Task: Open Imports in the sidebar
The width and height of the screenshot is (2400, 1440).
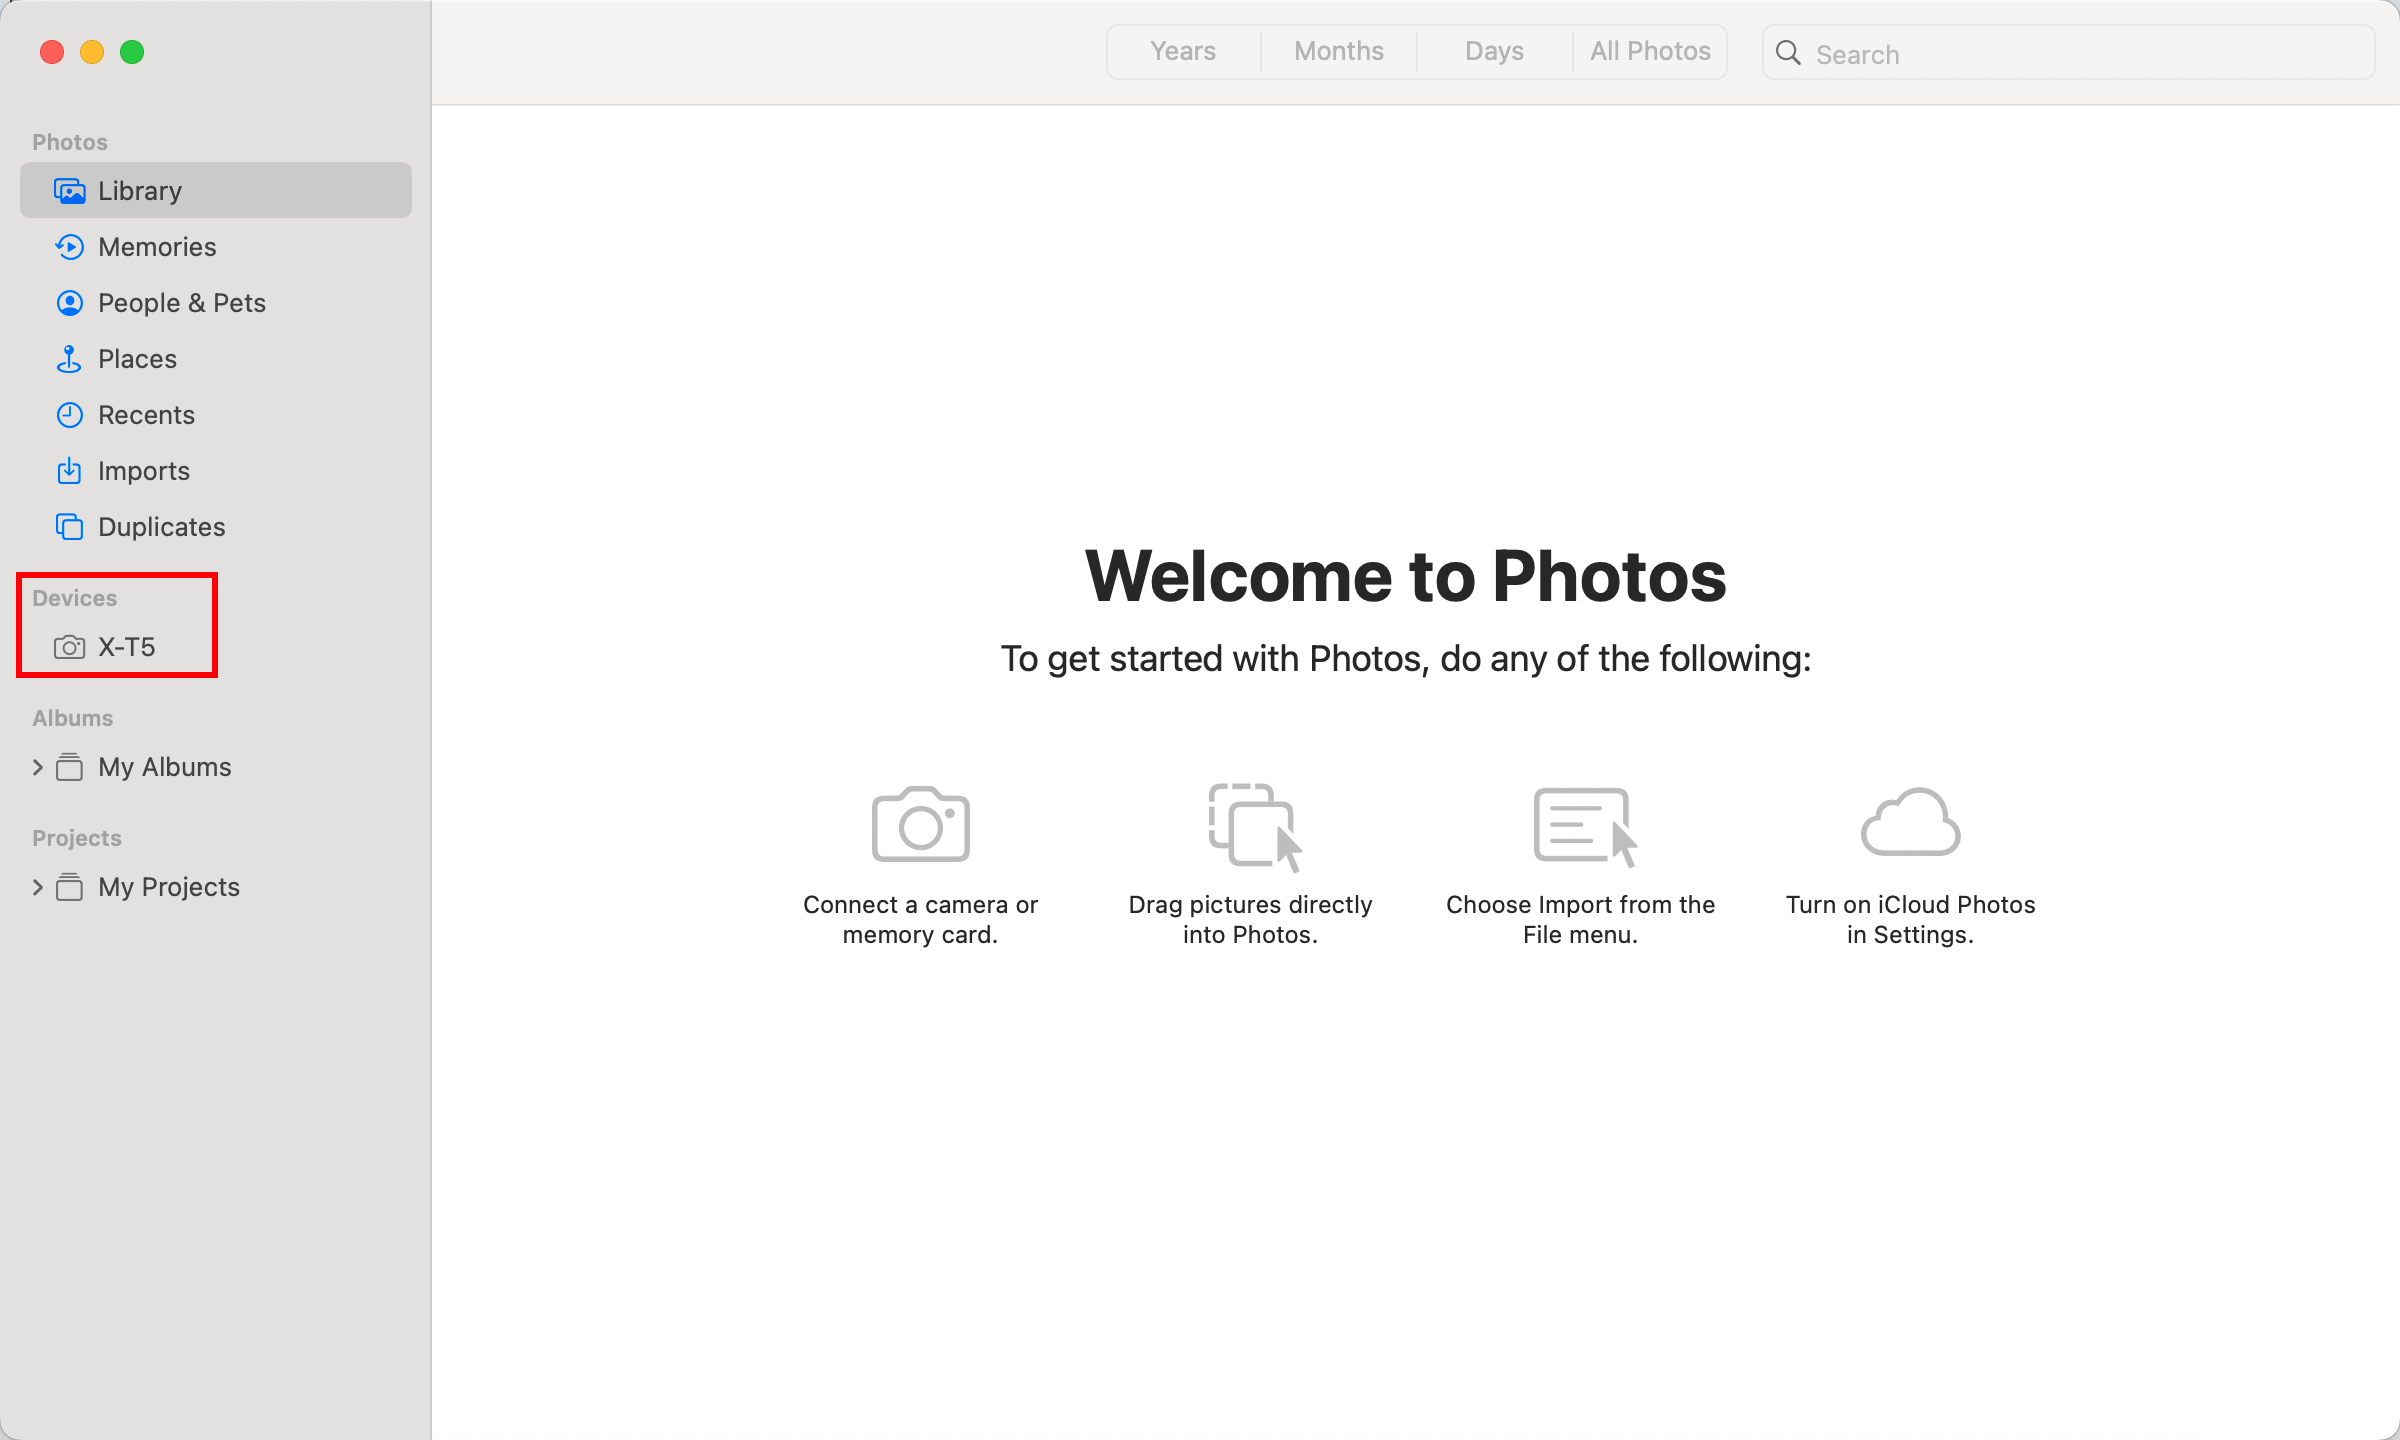Action: pyautogui.click(x=143, y=471)
